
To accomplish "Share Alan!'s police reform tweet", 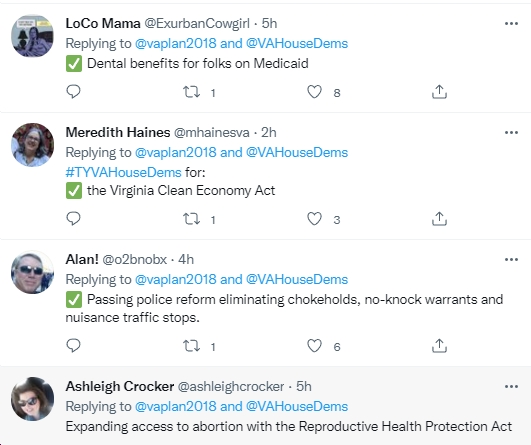I will [439, 346].
